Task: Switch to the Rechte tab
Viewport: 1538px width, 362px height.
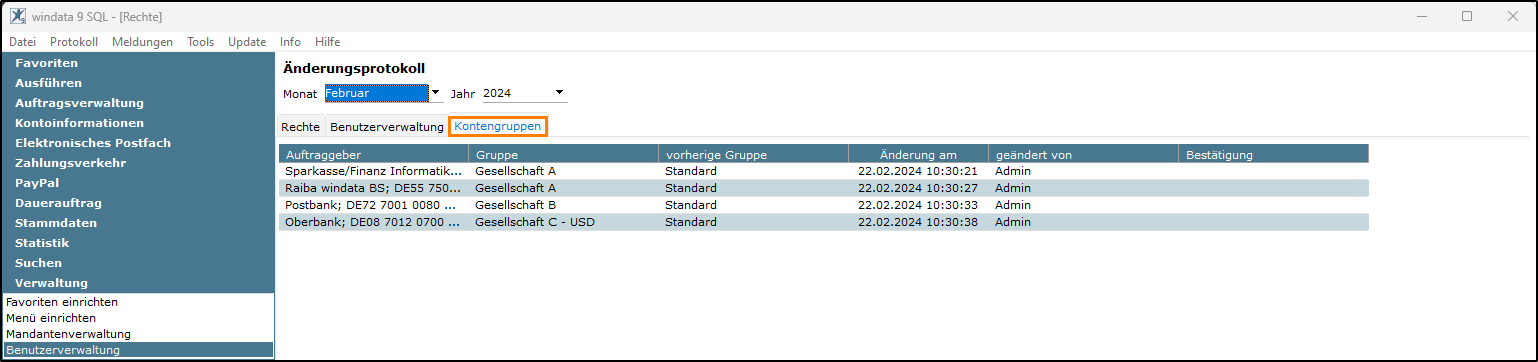Action: pos(301,127)
